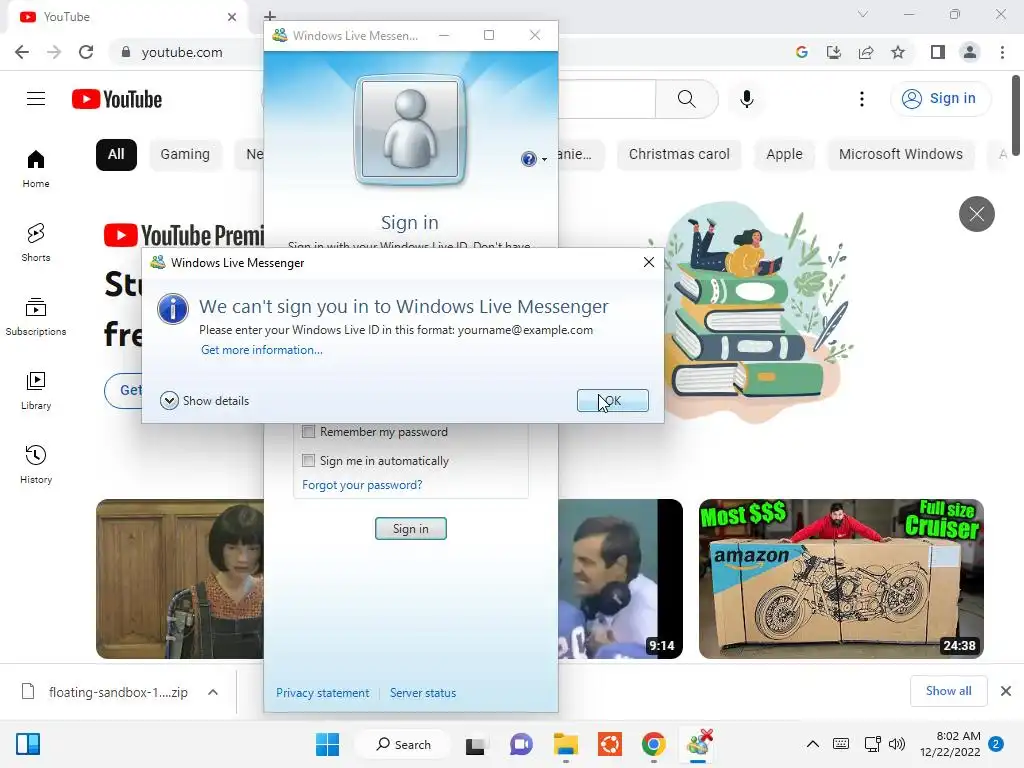Viewport: 1024px width, 768px height.
Task: Select the All filter chip
Action: (116, 155)
